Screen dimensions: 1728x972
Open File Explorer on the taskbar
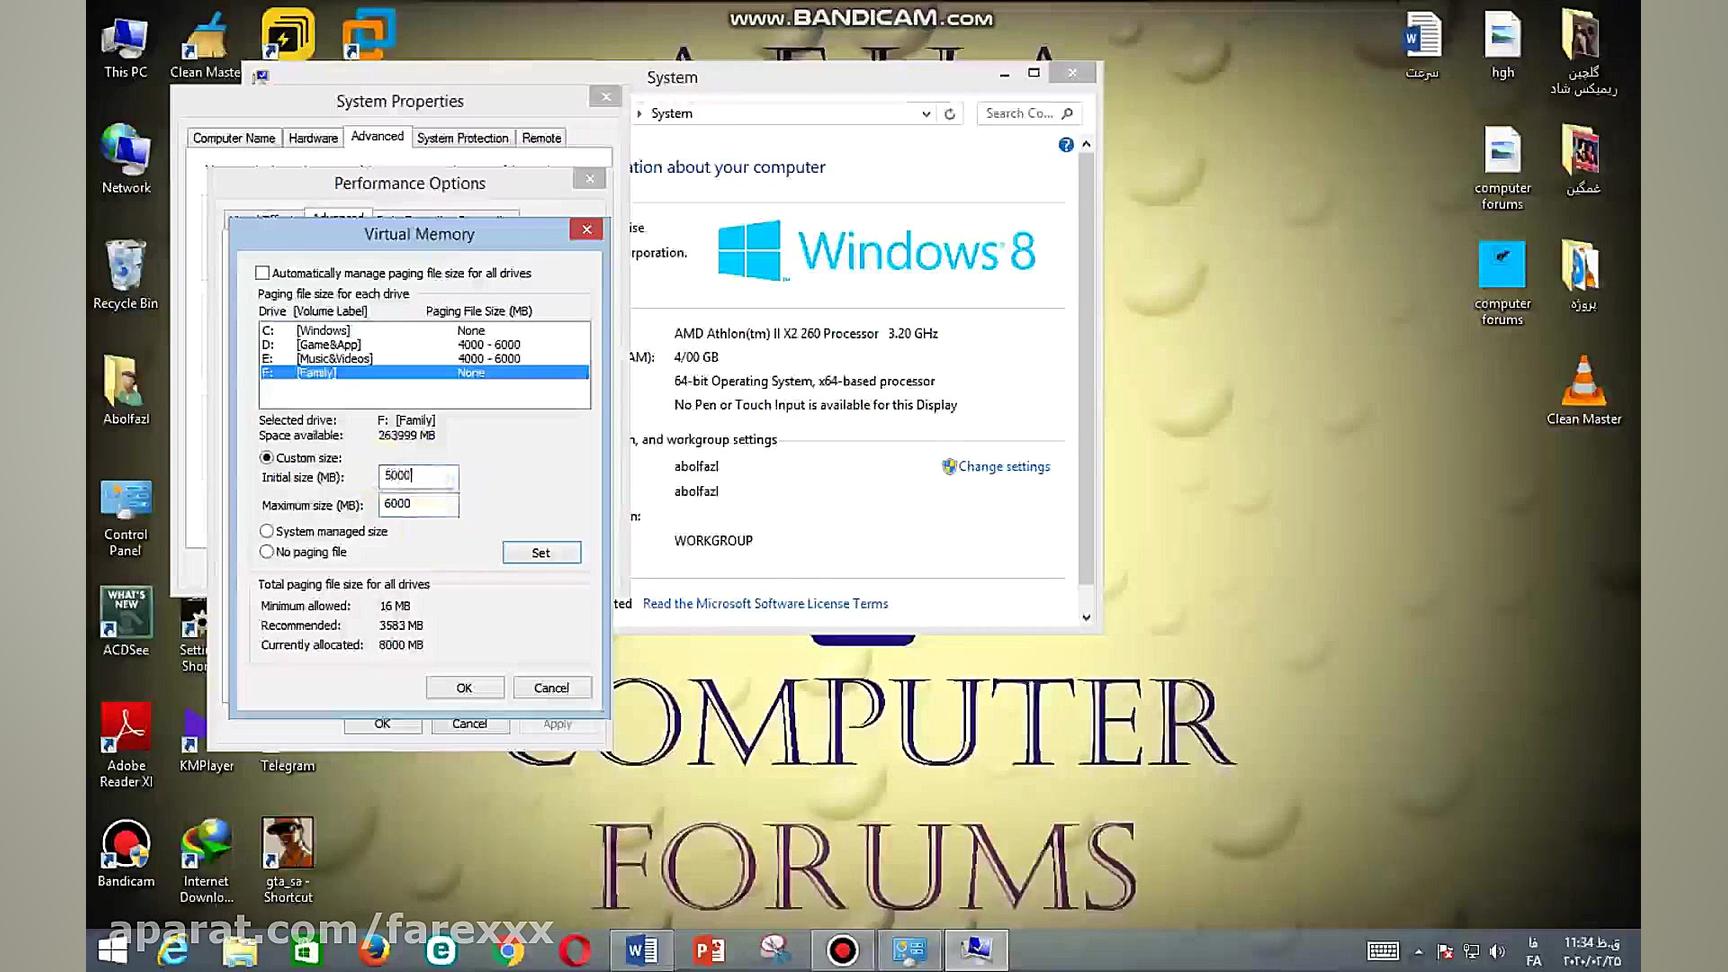point(240,950)
